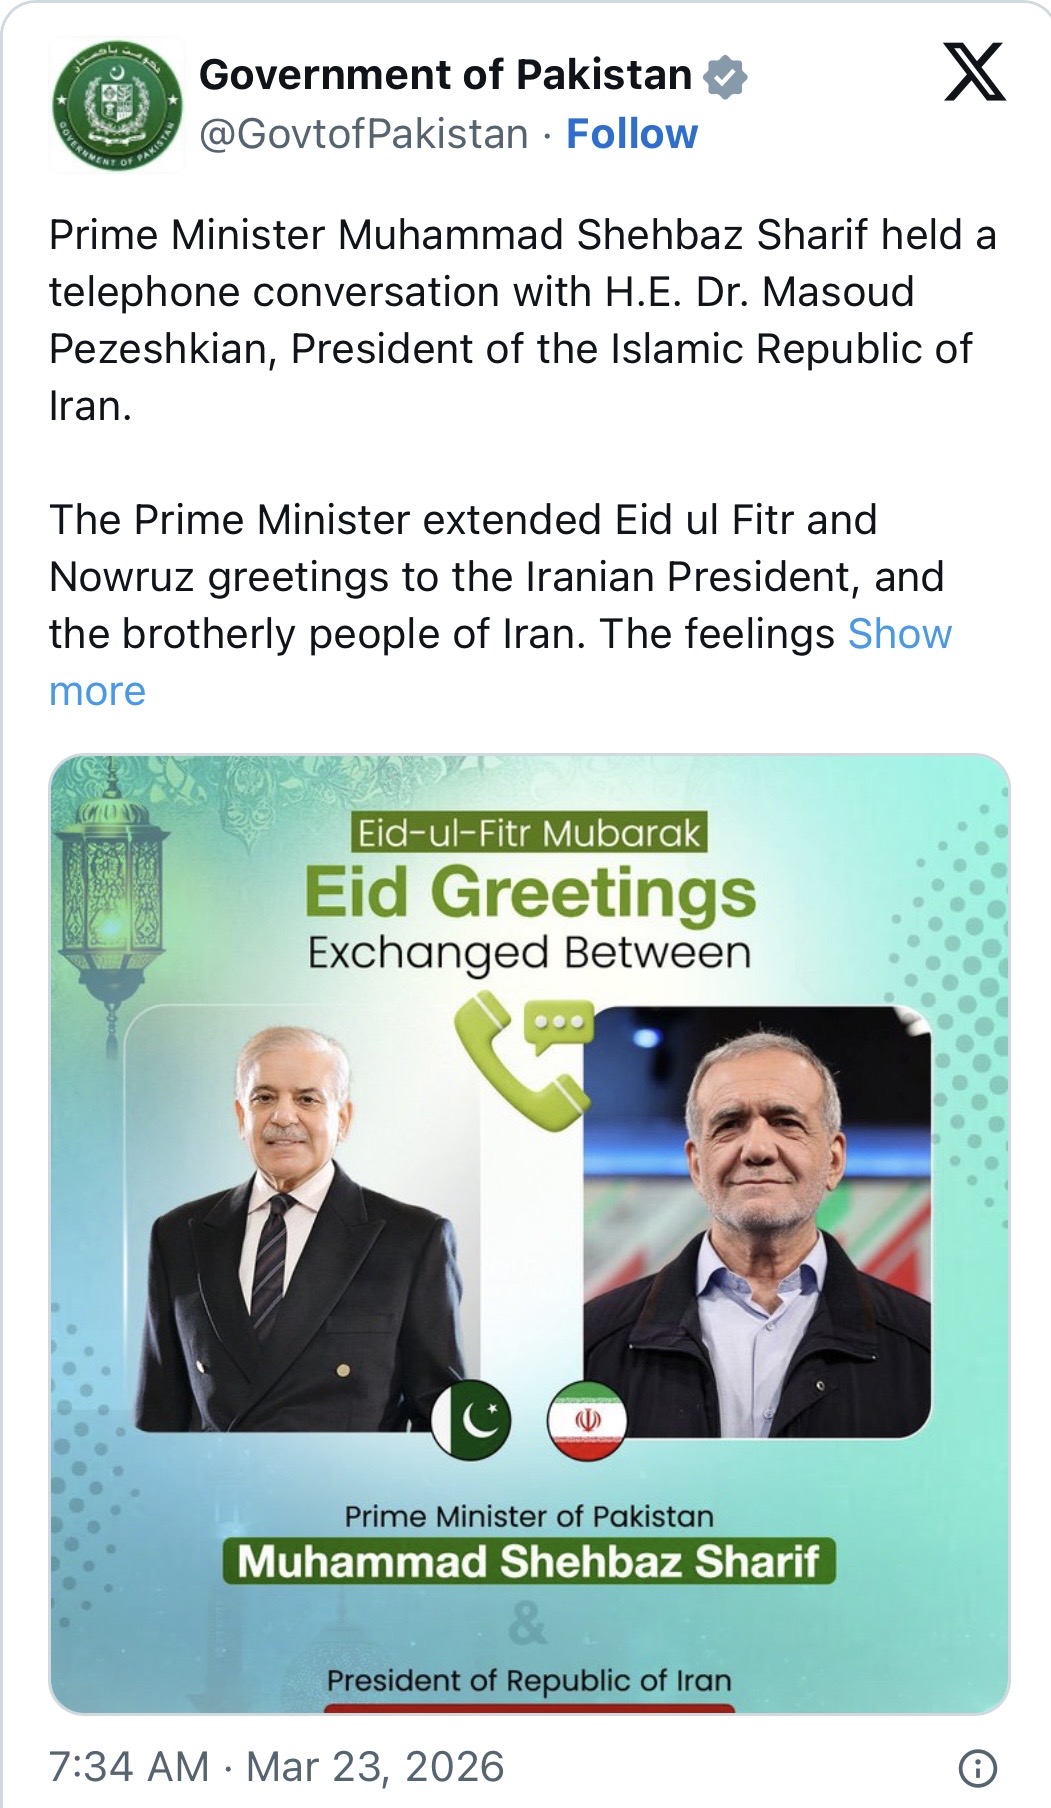Follow the Government of Pakistan account
Image resolution: width=1051 pixels, height=1808 pixels.
click(632, 133)
